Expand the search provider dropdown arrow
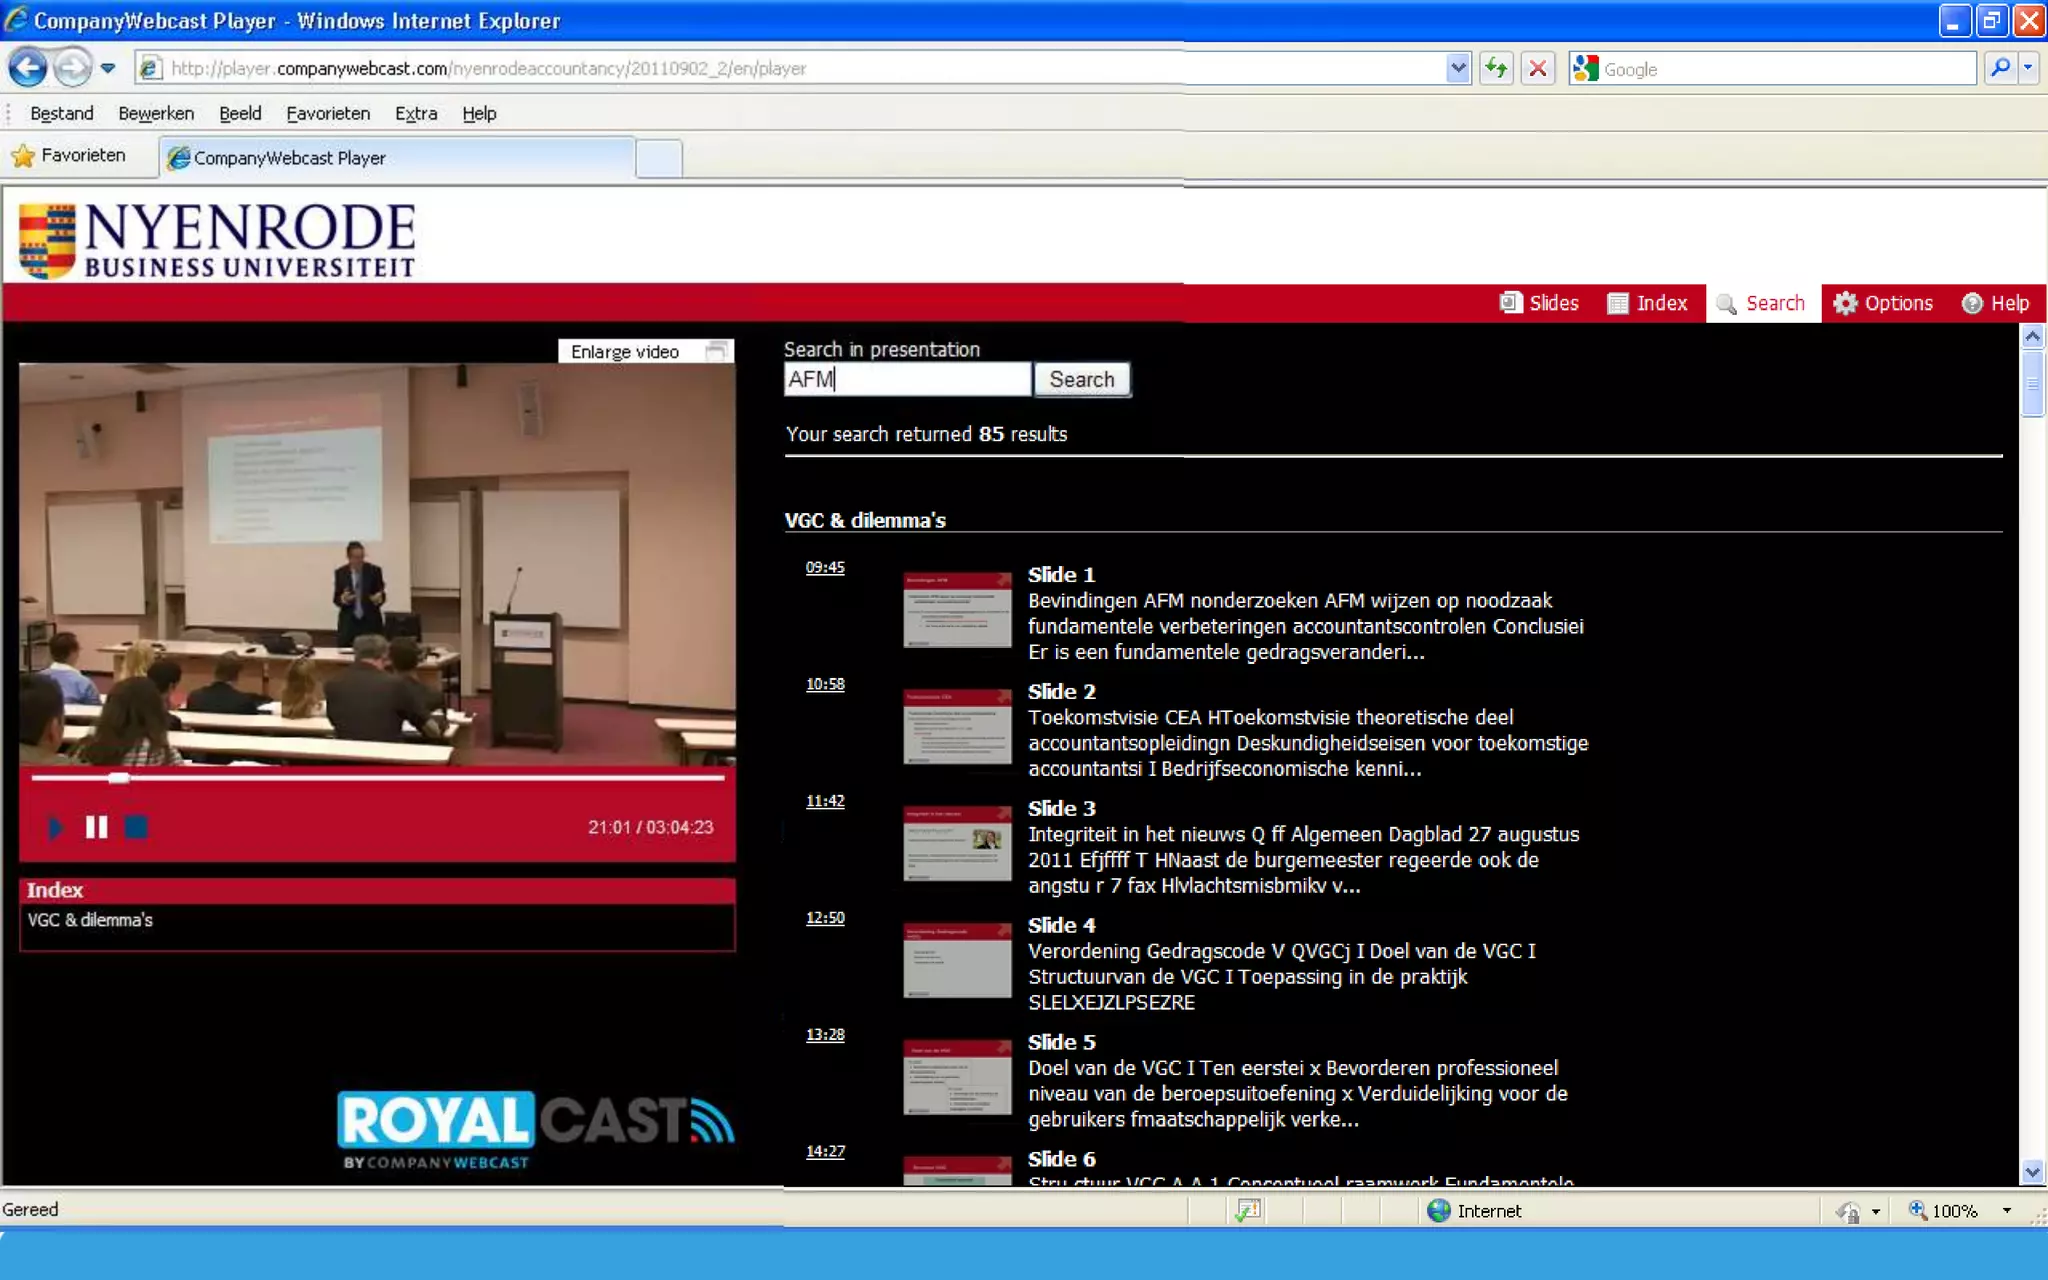The width and height of the screenshot is (2048, 1280). 2028,68
